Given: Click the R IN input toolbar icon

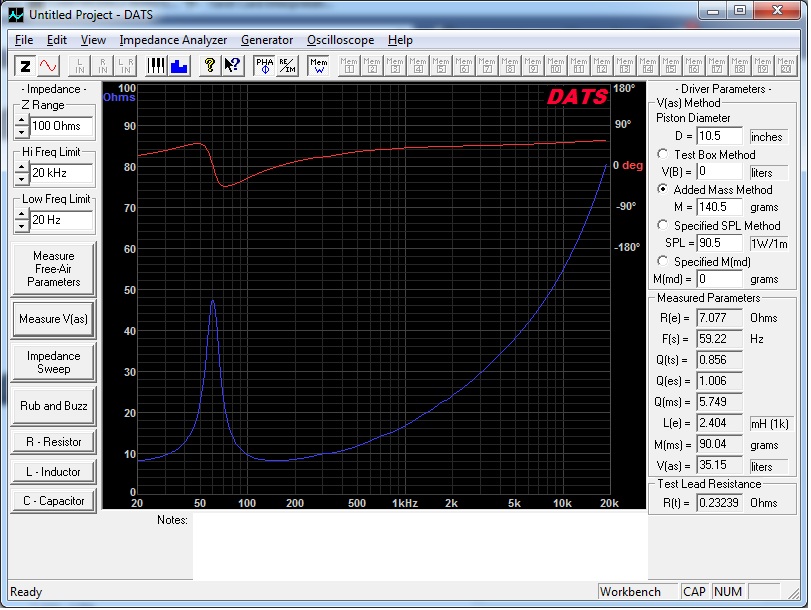Looking at the screenshot, I should [x=103, y=66].
